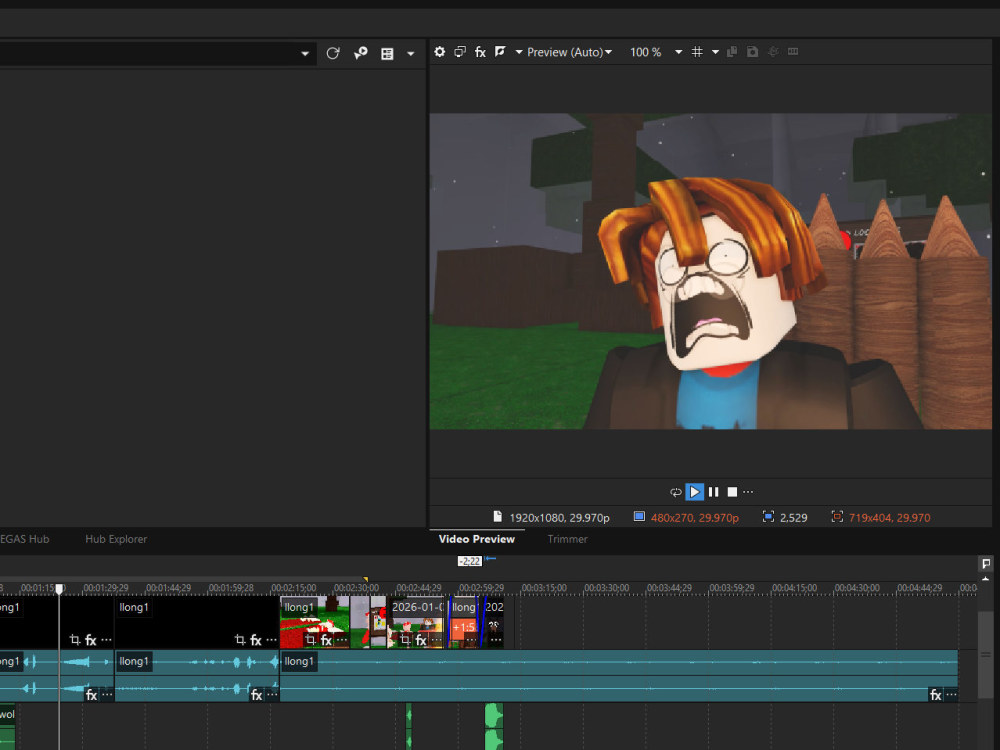1000x750 pixels.
Task: Open more options on clip at playhead
Action: pyautogui.click(x=106, y=640)
